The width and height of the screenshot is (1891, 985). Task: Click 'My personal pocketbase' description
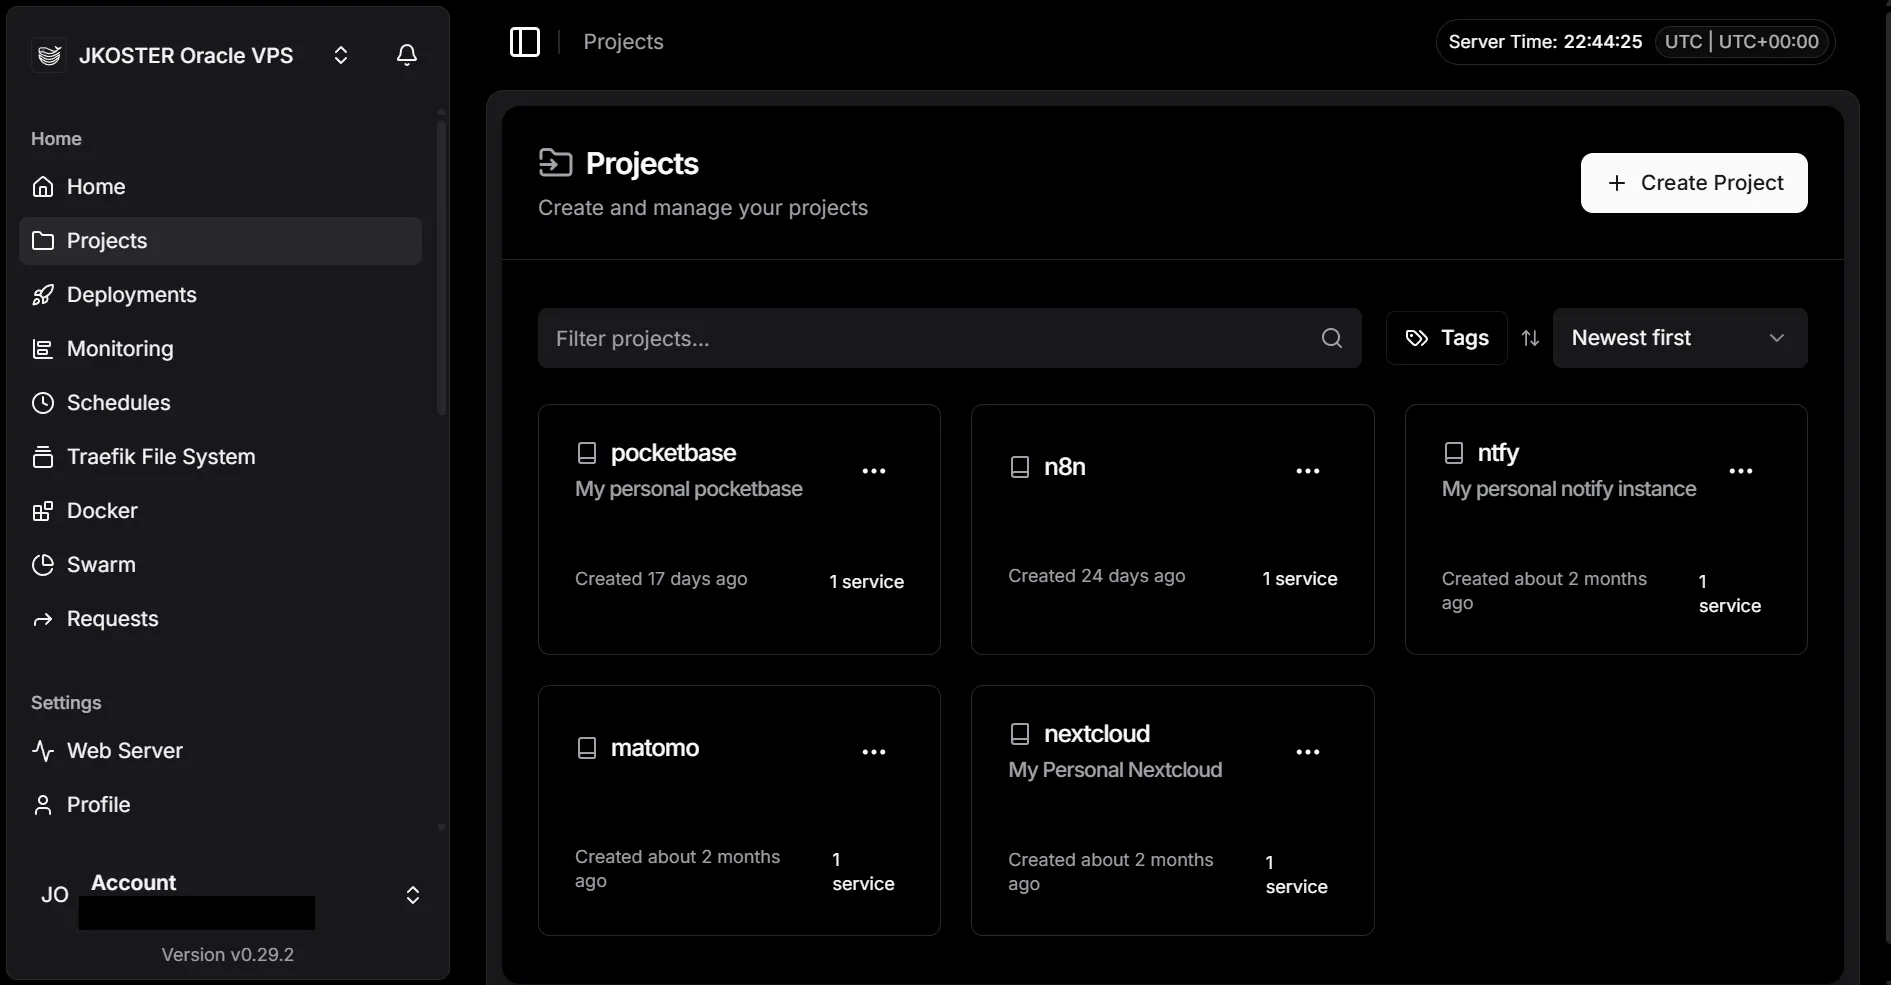(x=689, y=489)
